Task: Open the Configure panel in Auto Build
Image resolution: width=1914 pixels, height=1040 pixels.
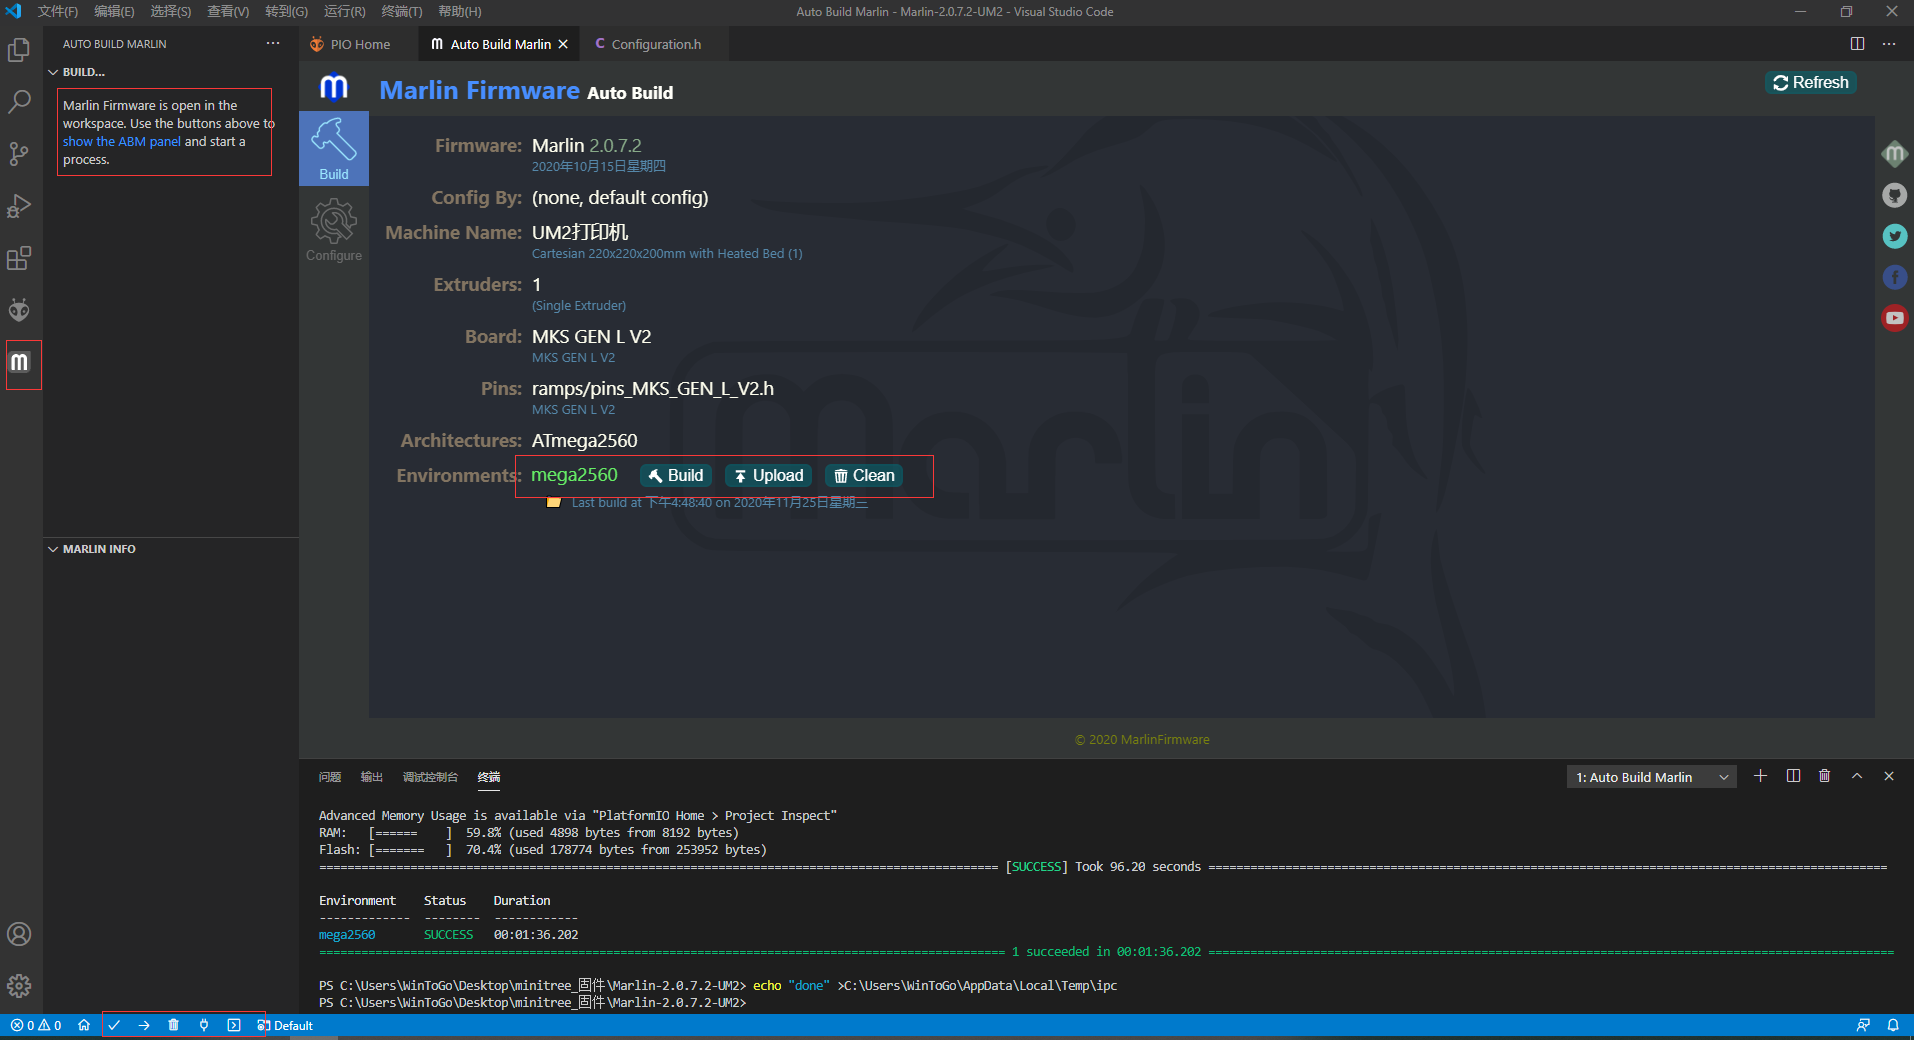Action: [333, 228]
